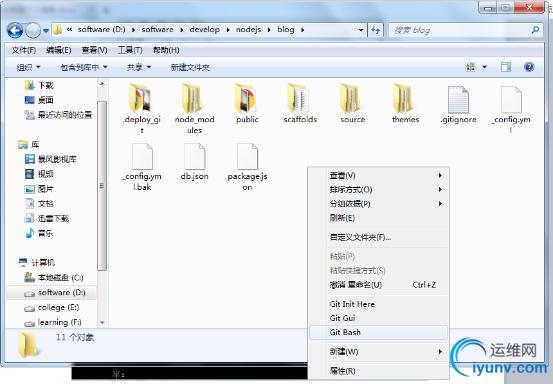Image resolution: width=553 pixels, height=384 pixels.
Task: Click the 新建文件夹 button
Action: [x=190, y=67]
